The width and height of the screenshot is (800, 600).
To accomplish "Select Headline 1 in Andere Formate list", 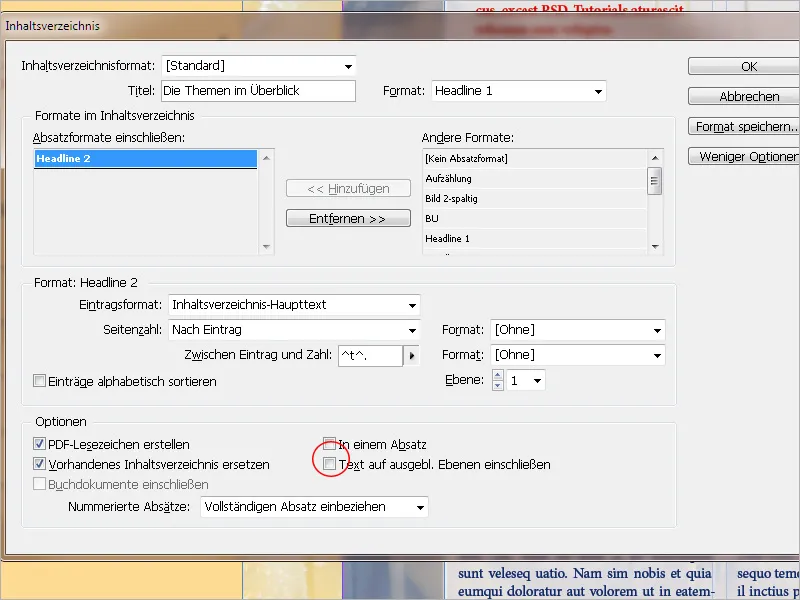I will tap(535, 238).
